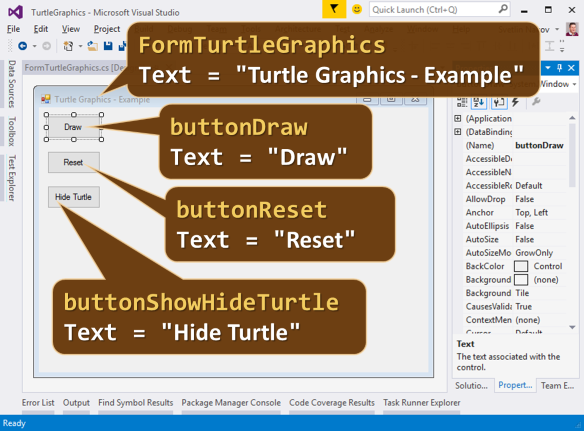584x431 pixels.
Task: Switch to the Team Explorer tab
Action: (557, 386)
